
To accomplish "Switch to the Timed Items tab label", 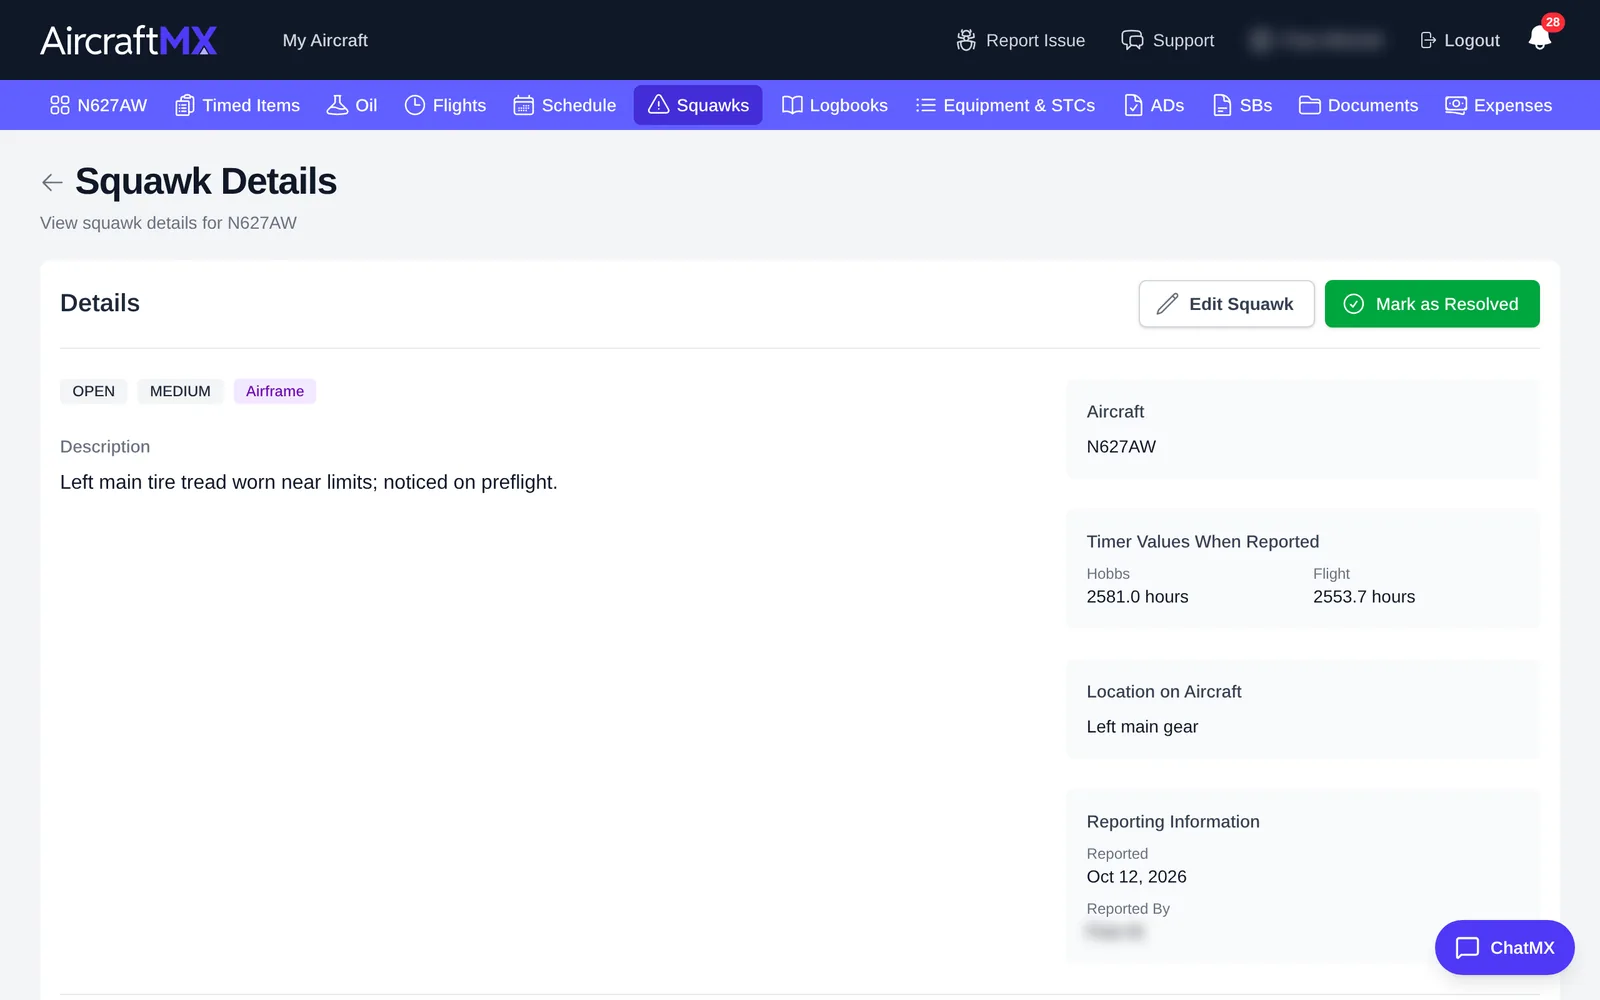I will tap(251, 105).
